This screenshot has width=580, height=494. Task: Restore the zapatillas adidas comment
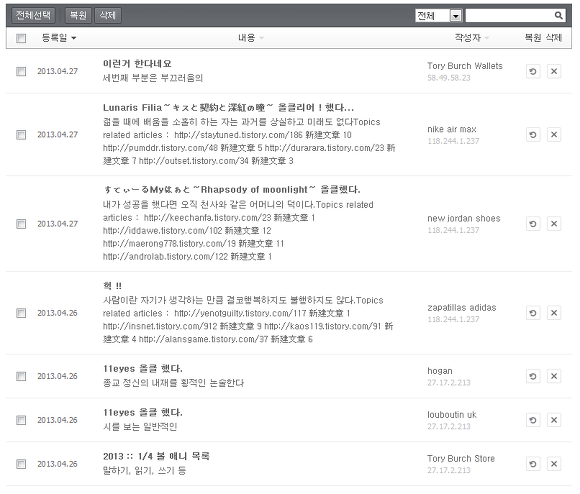(533, 313)
